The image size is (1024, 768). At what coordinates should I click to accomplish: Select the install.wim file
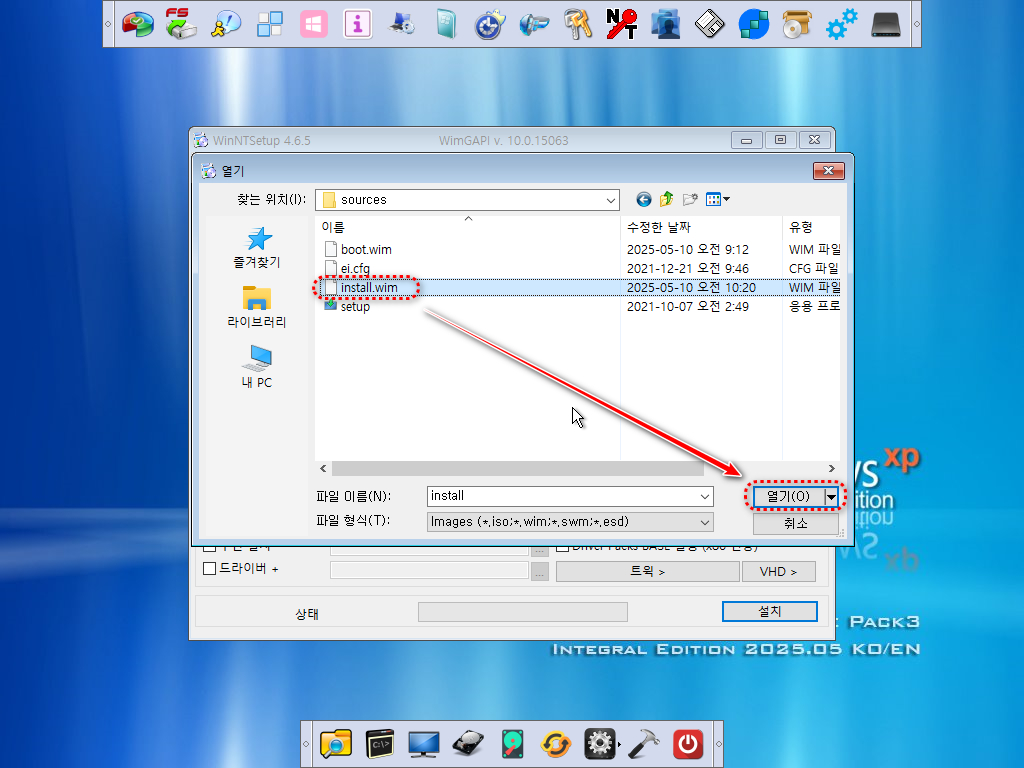point(368,287)
